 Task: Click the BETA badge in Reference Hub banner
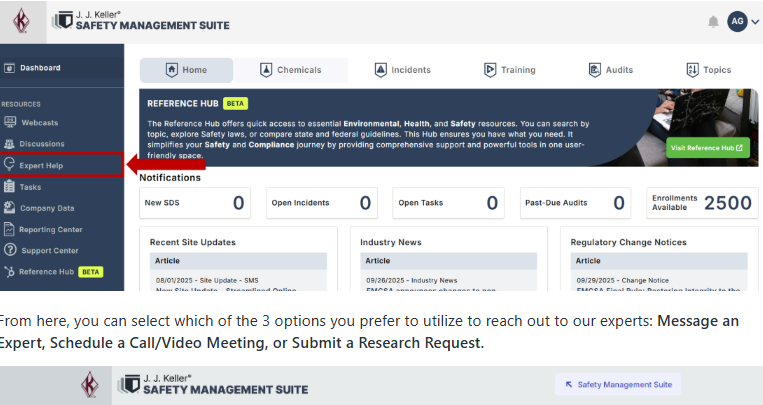coord(236,104)
